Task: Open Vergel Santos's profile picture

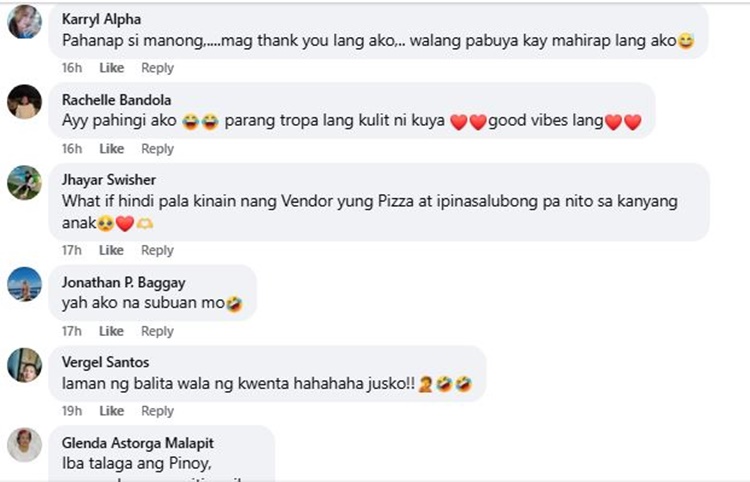Action: pyautogui.click(x=24, y=365)
